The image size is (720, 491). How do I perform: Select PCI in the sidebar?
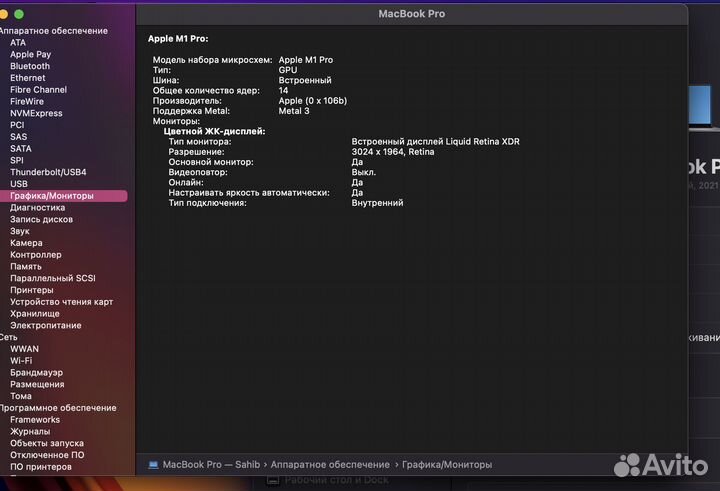[x=17, y=125]
